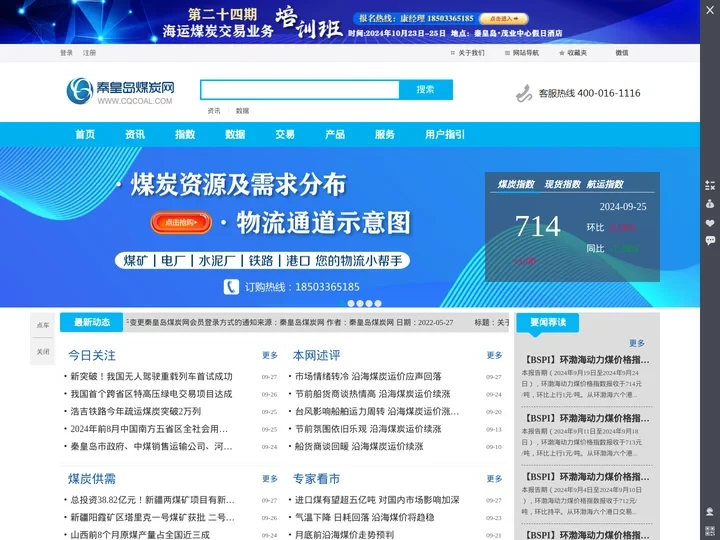
Task: Switch to the 现货指数 index tab
Action: pyautogui.click(x=562, y=184)
